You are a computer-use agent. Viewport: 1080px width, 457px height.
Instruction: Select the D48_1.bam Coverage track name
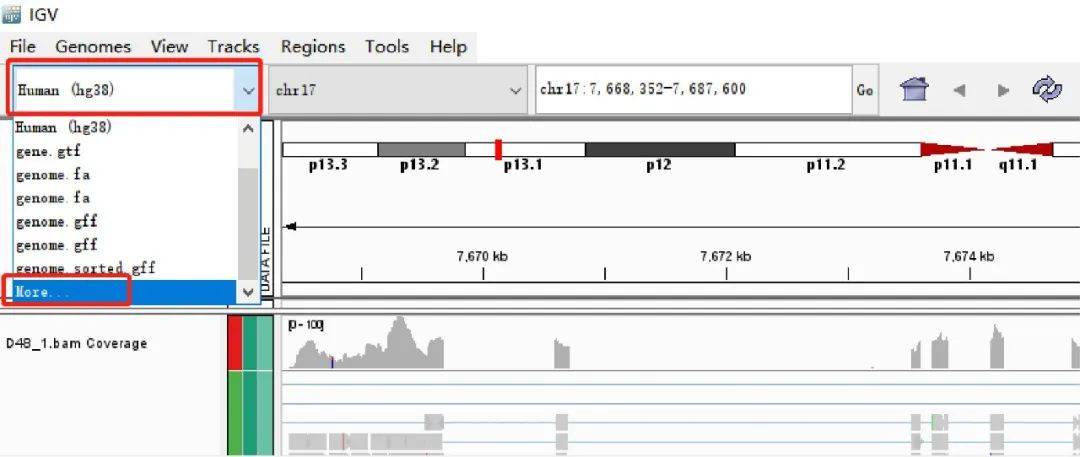tap(76, 343)
